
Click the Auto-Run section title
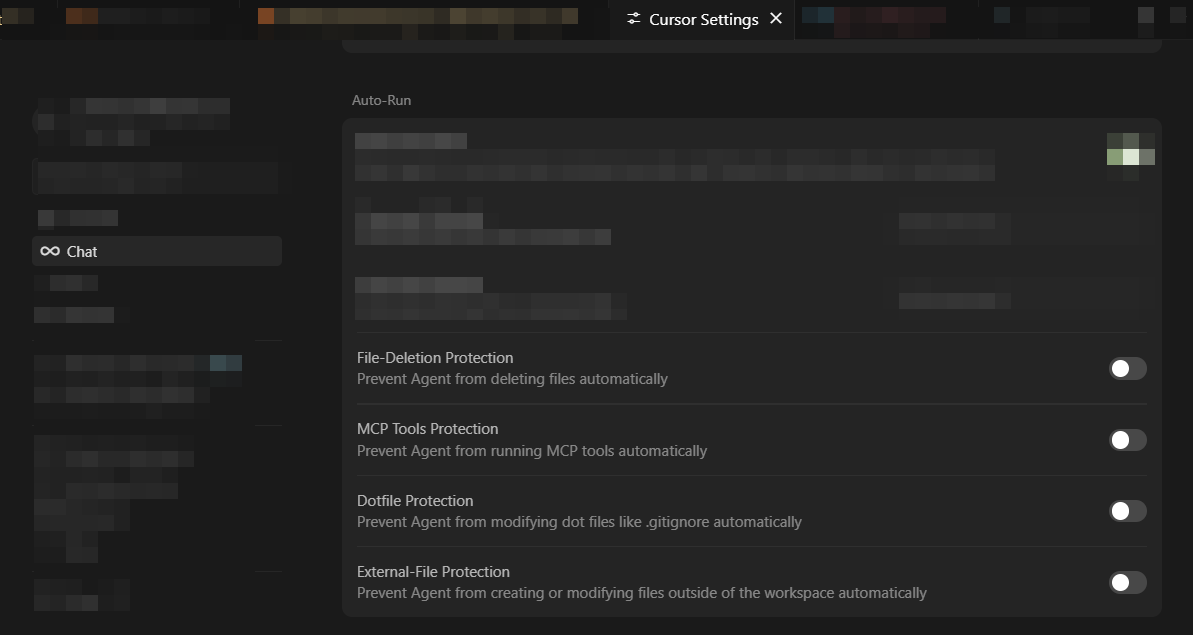pos(381,100)
